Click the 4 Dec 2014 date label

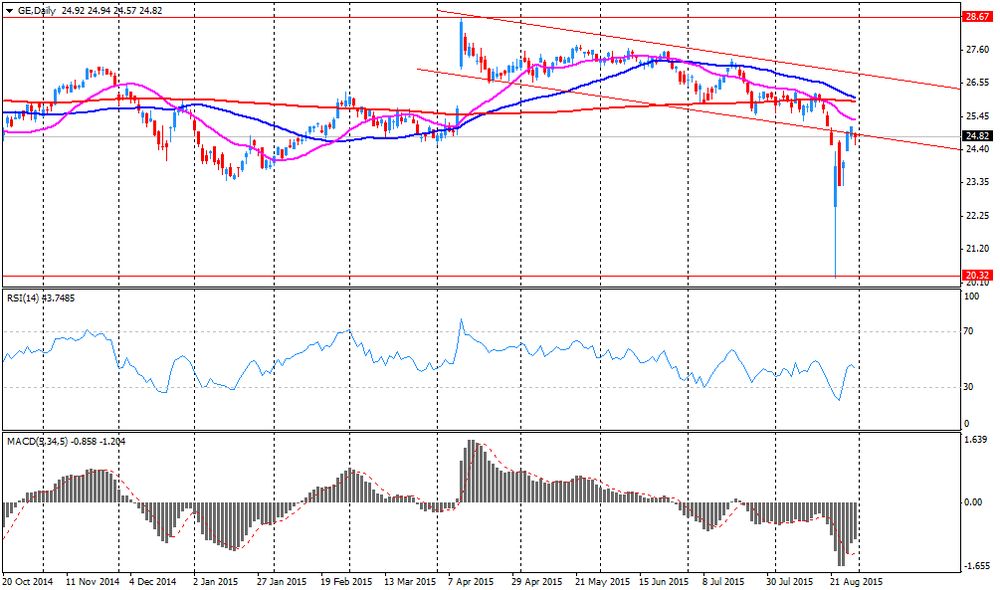pyautogui.click(x=152, y=582)
